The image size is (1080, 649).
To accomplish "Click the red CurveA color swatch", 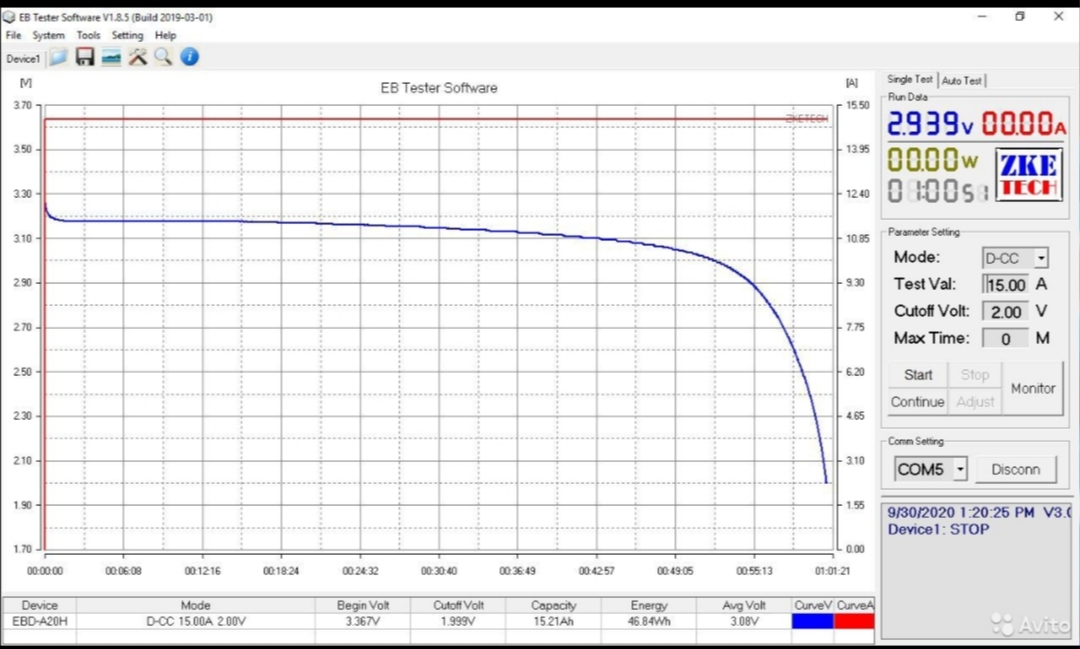I will [854, 621].
